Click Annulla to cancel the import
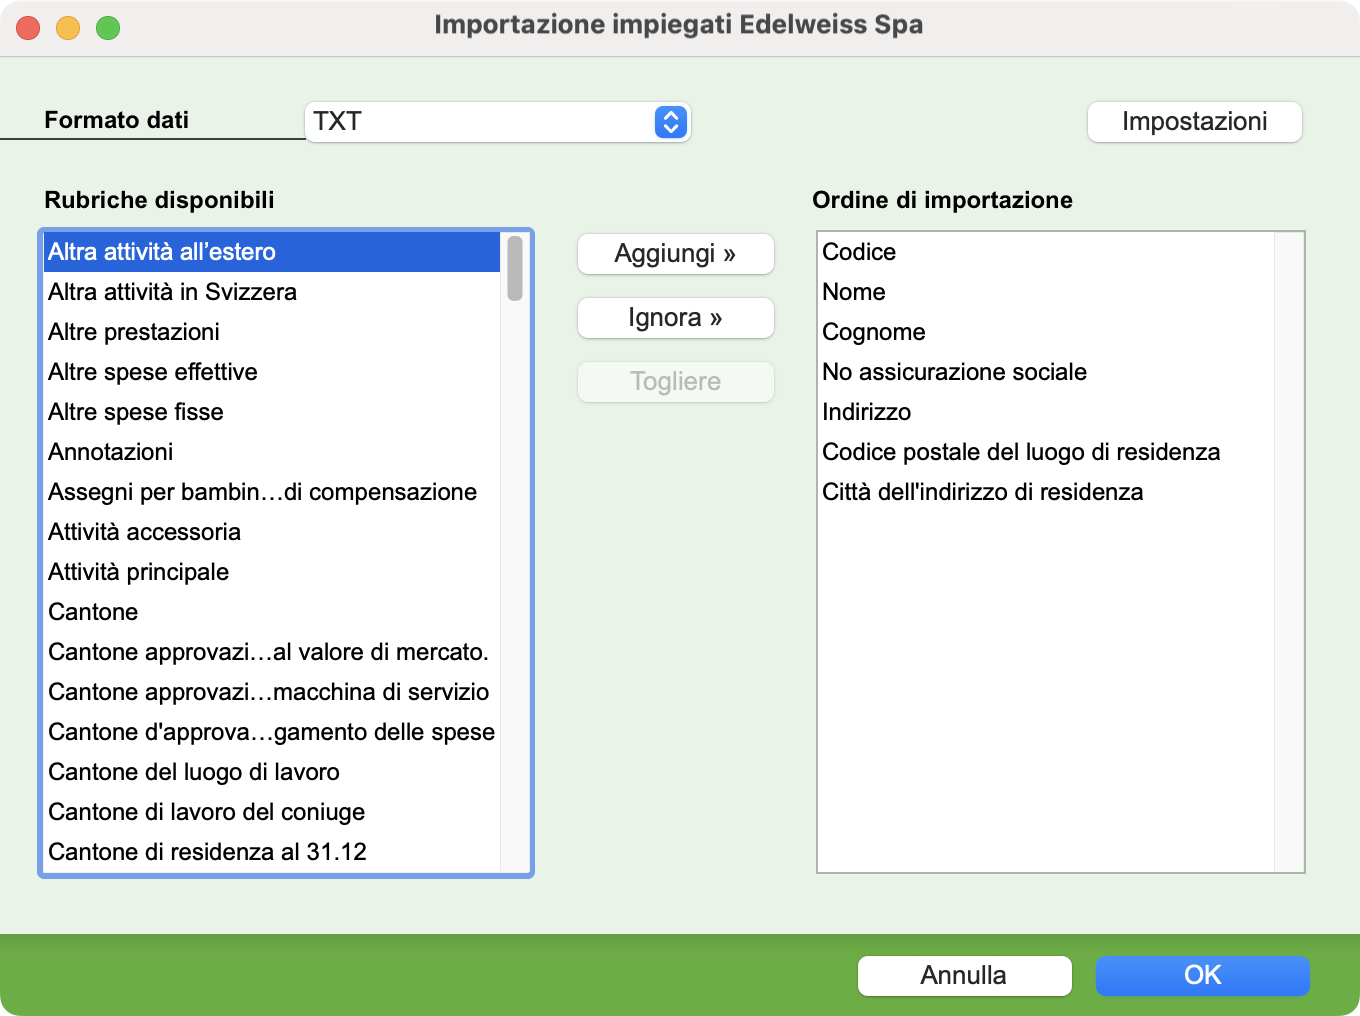This screenshot has width=1360, height=1016. pos(964,975)
